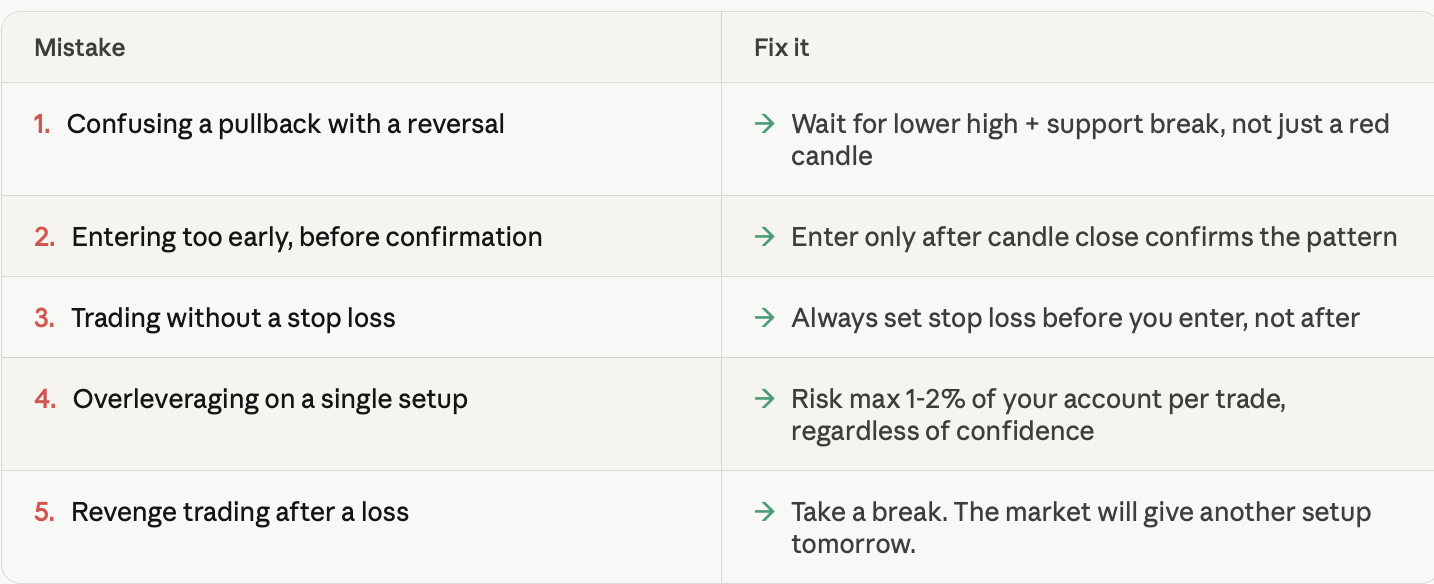Click the red number 5 marker
Screen dimensions: 1434x584
coord(44,512)
